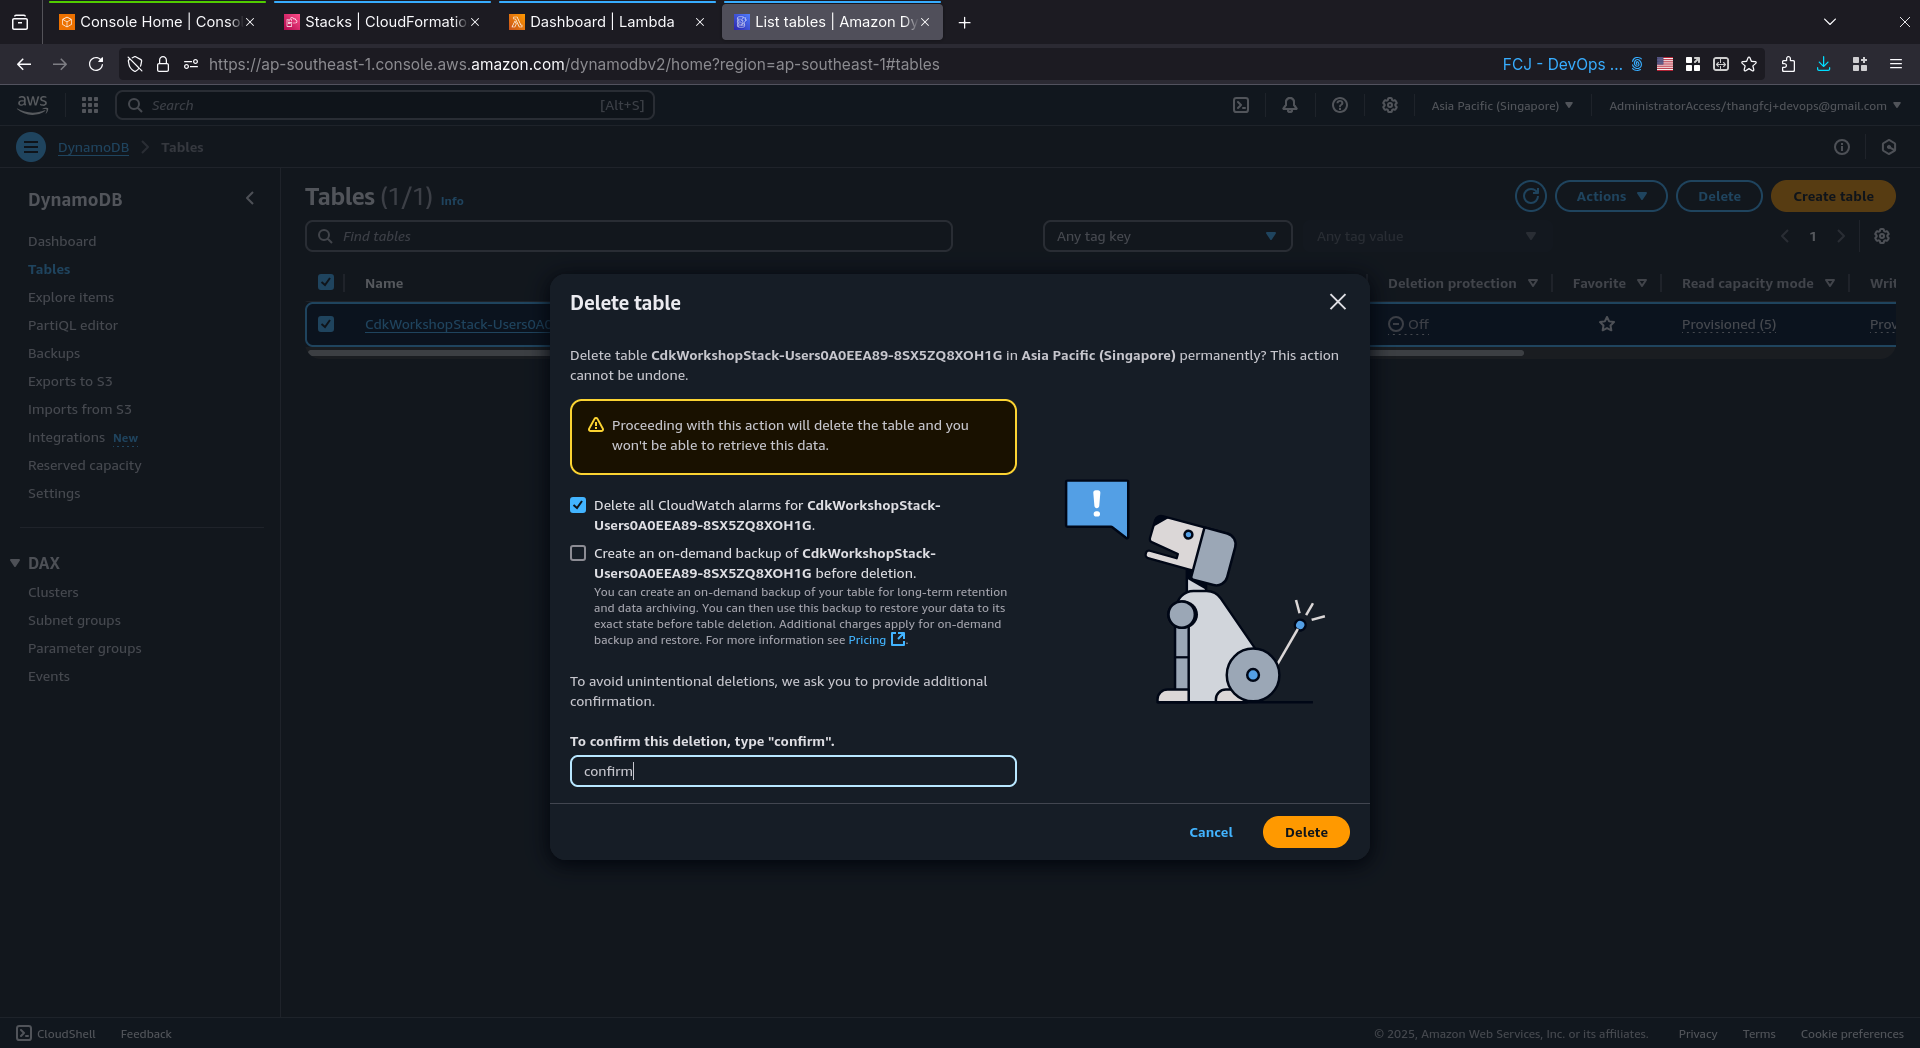Switch to Console Home browser tab
Screen dimensions: 1920x1048
(157, 22)
